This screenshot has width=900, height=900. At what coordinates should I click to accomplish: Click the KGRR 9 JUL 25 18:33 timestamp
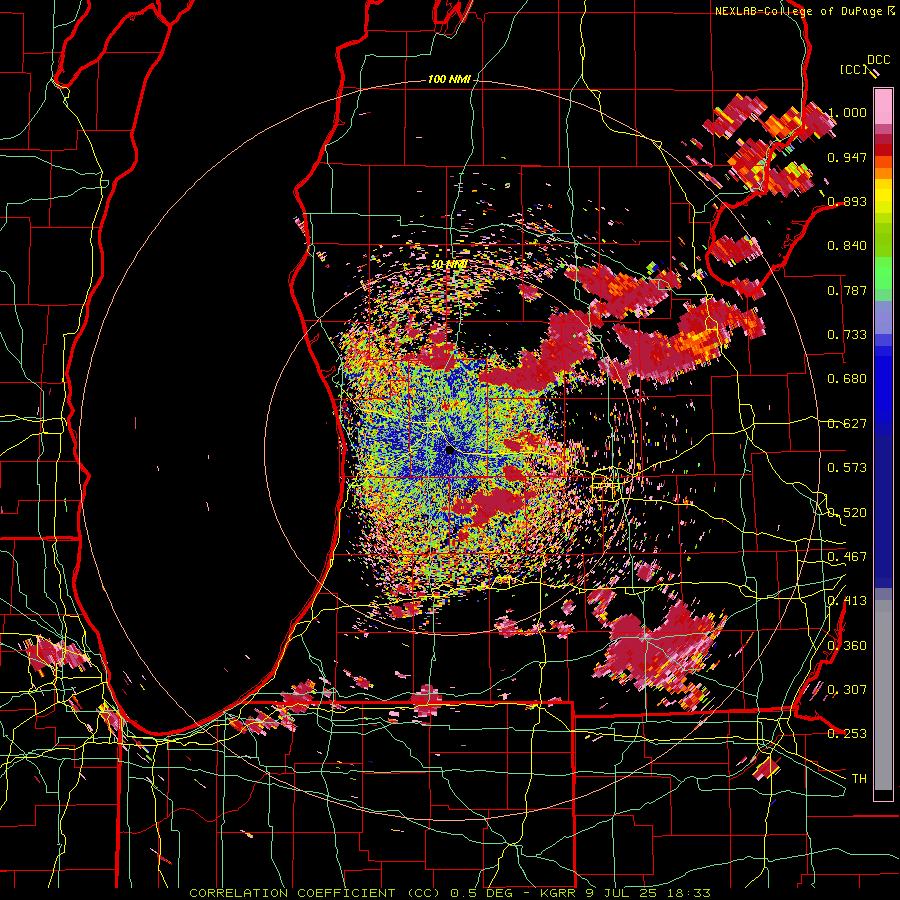[626, 893]
